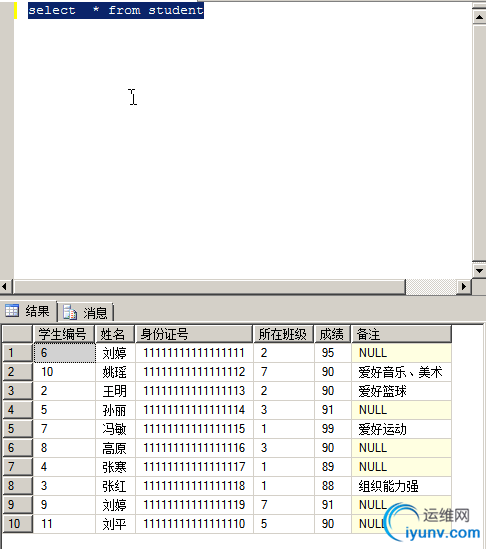Image resolution: width=486 pixels, height=549 pixels.
Task: Select row header 10 in results grid
Action: coord(18,523)
